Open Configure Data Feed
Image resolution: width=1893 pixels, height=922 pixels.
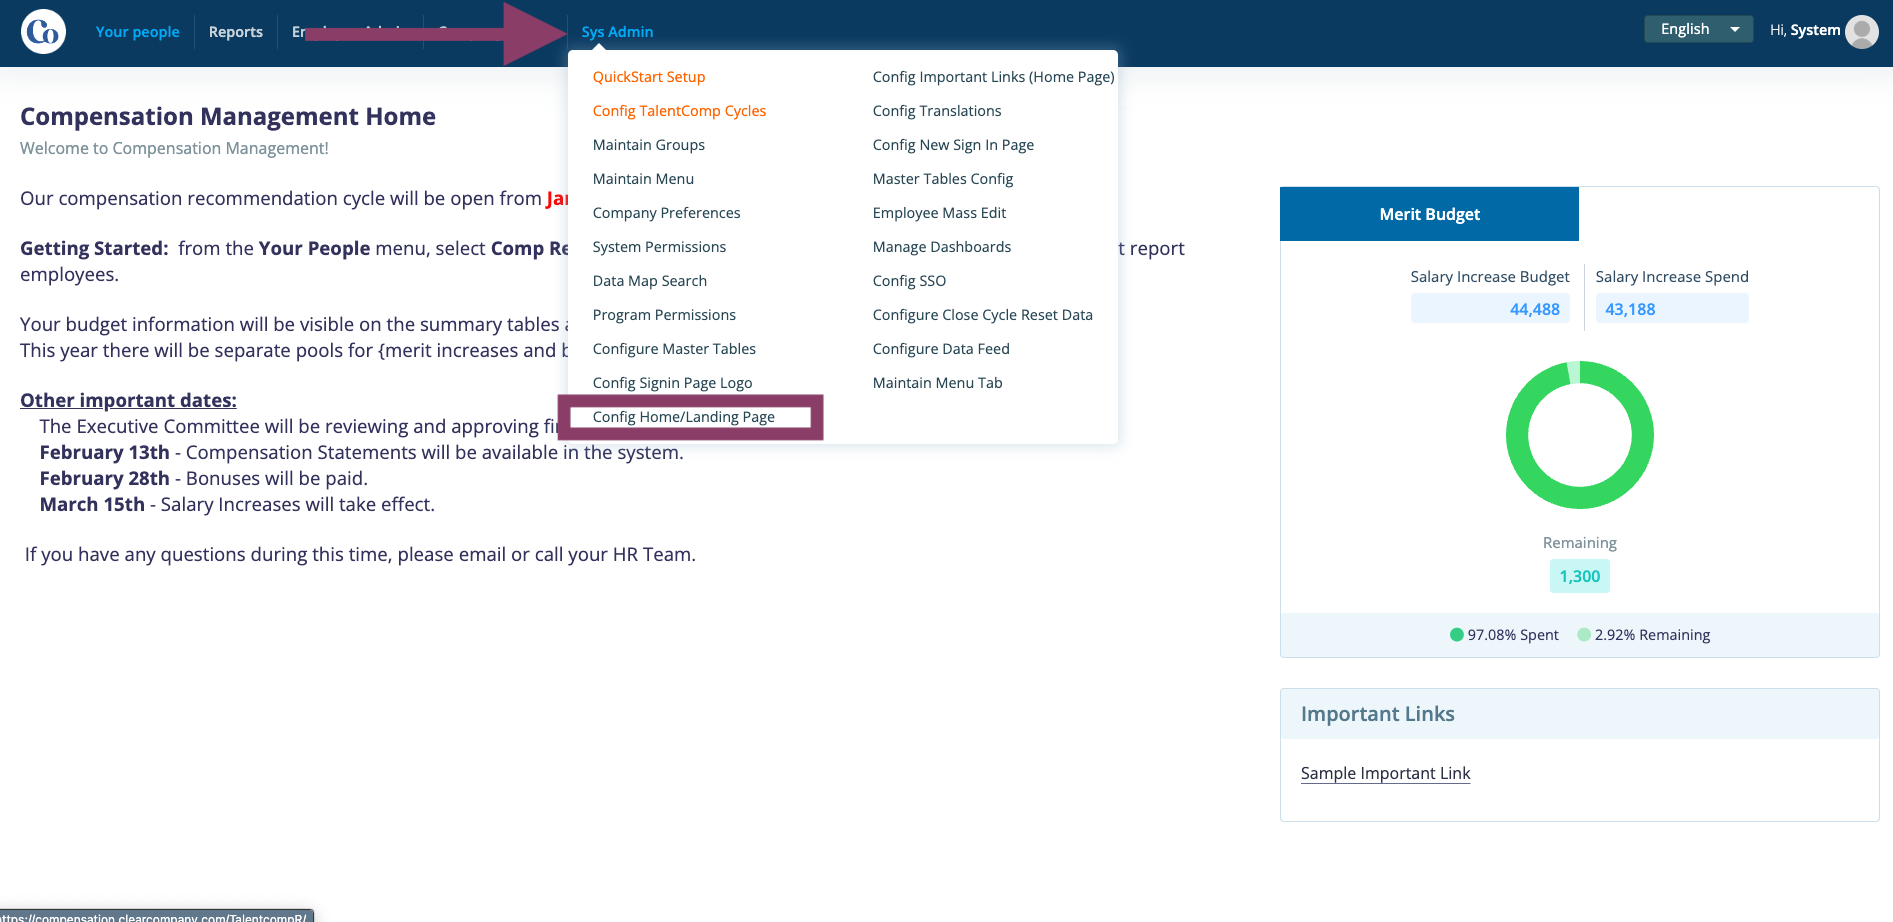tap(941, 349)
